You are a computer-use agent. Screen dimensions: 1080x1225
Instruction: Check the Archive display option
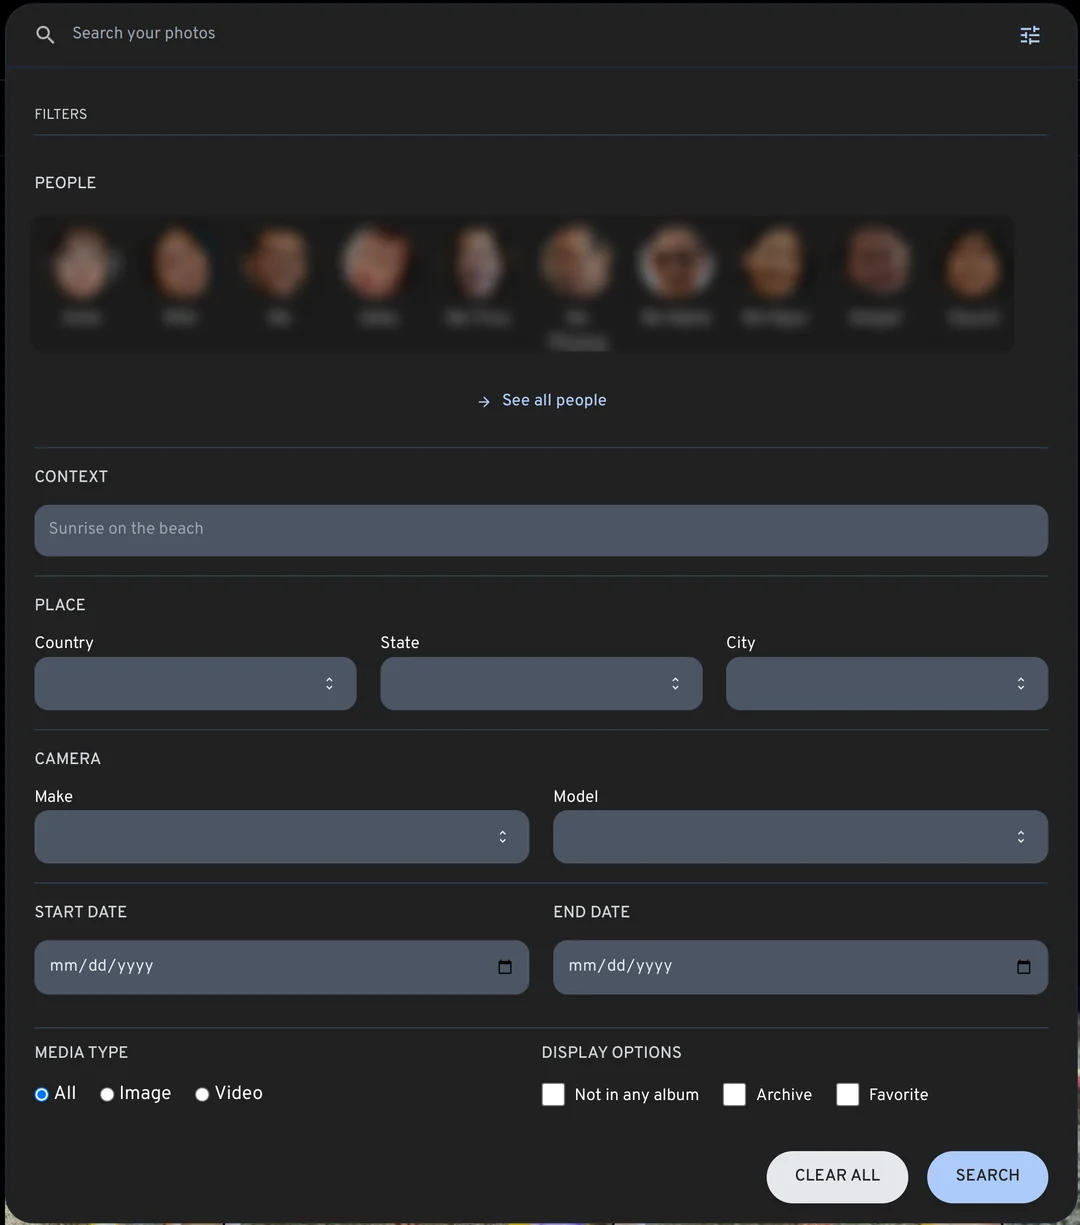tap(734, 1094)
